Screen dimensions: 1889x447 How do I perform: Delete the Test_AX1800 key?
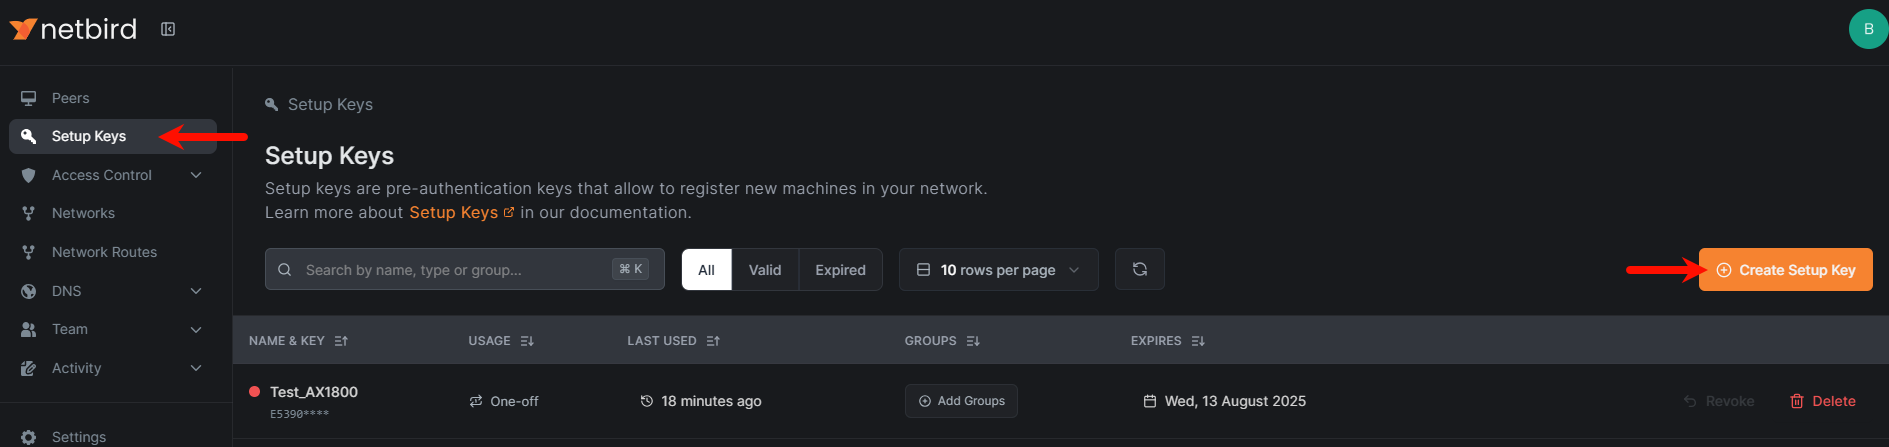point(1822,401)
